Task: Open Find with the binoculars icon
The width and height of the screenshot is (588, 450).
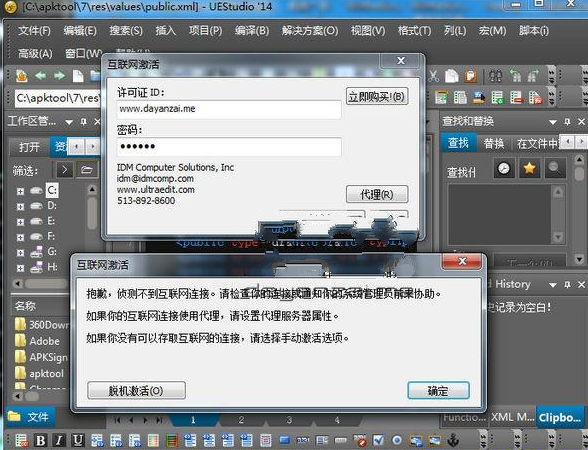Action: 495,76
